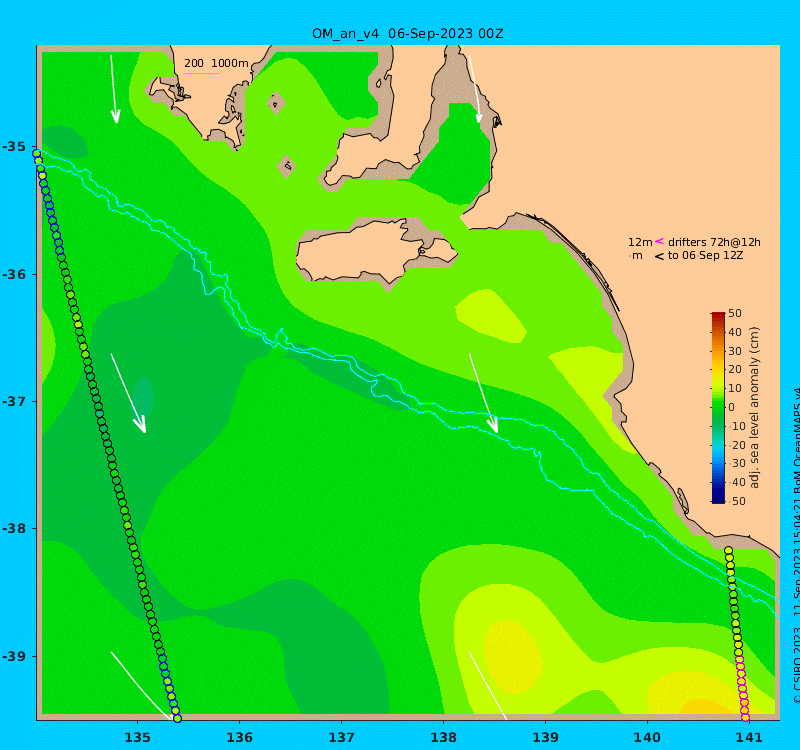Click the latitude axis label '-36'

14,274
